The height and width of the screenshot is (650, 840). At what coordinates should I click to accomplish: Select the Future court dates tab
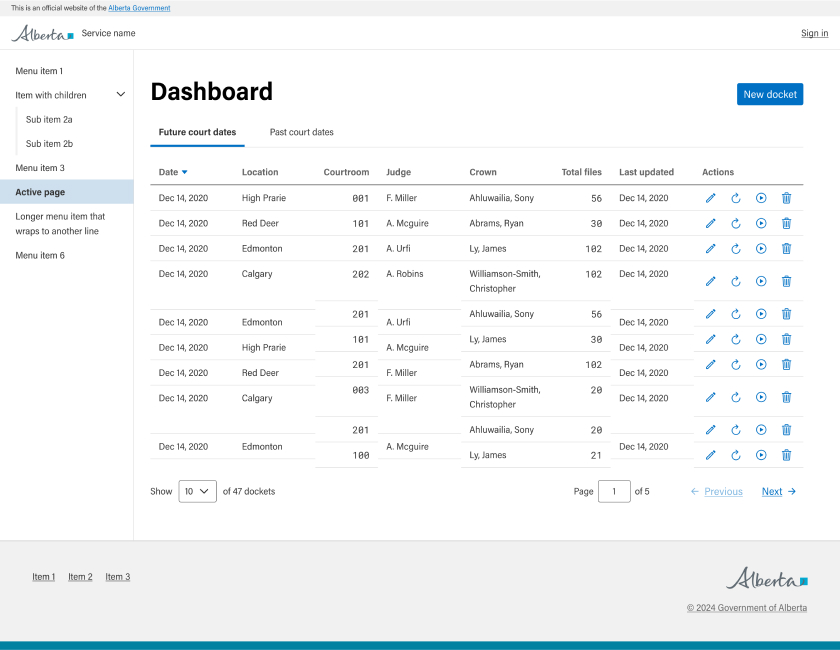pyautogui.click(x=197, y=132)
